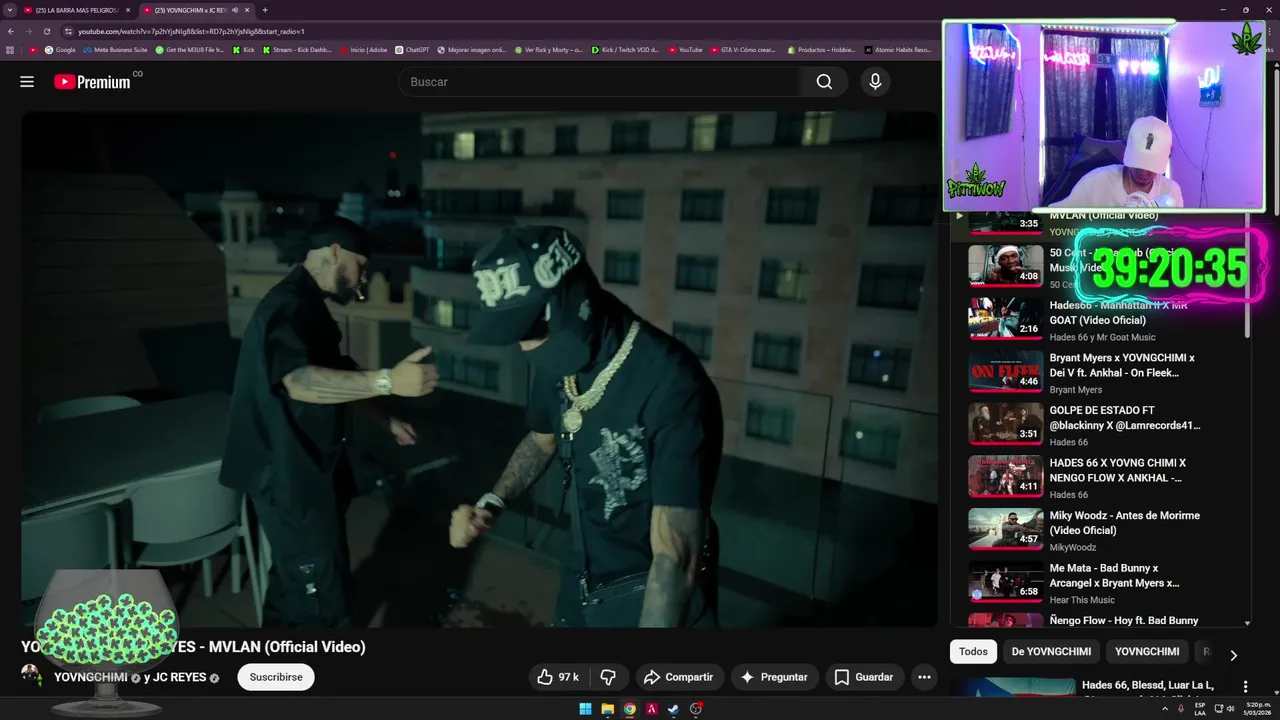Play Me Mata - Bad Bunny thumbnail
The width and height of the screenshot is (1280, 720).
point(1005,582)
